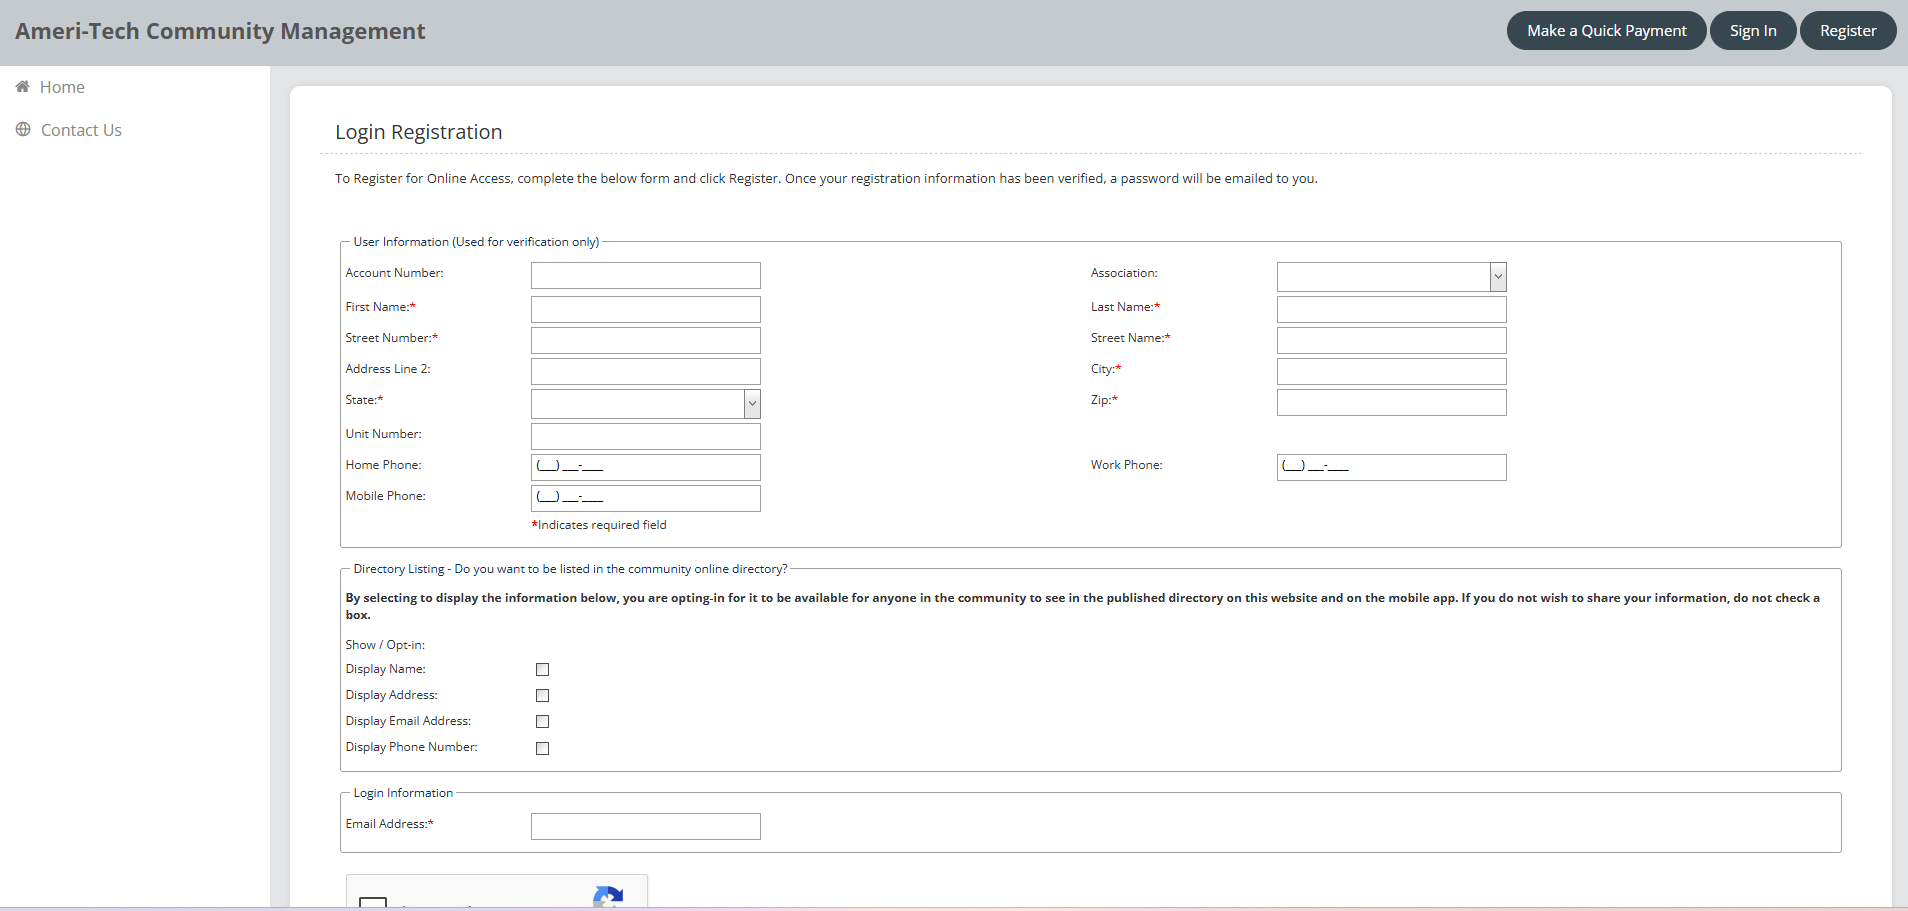
Task: Click the Email Address field
Action: click(644, 826)
